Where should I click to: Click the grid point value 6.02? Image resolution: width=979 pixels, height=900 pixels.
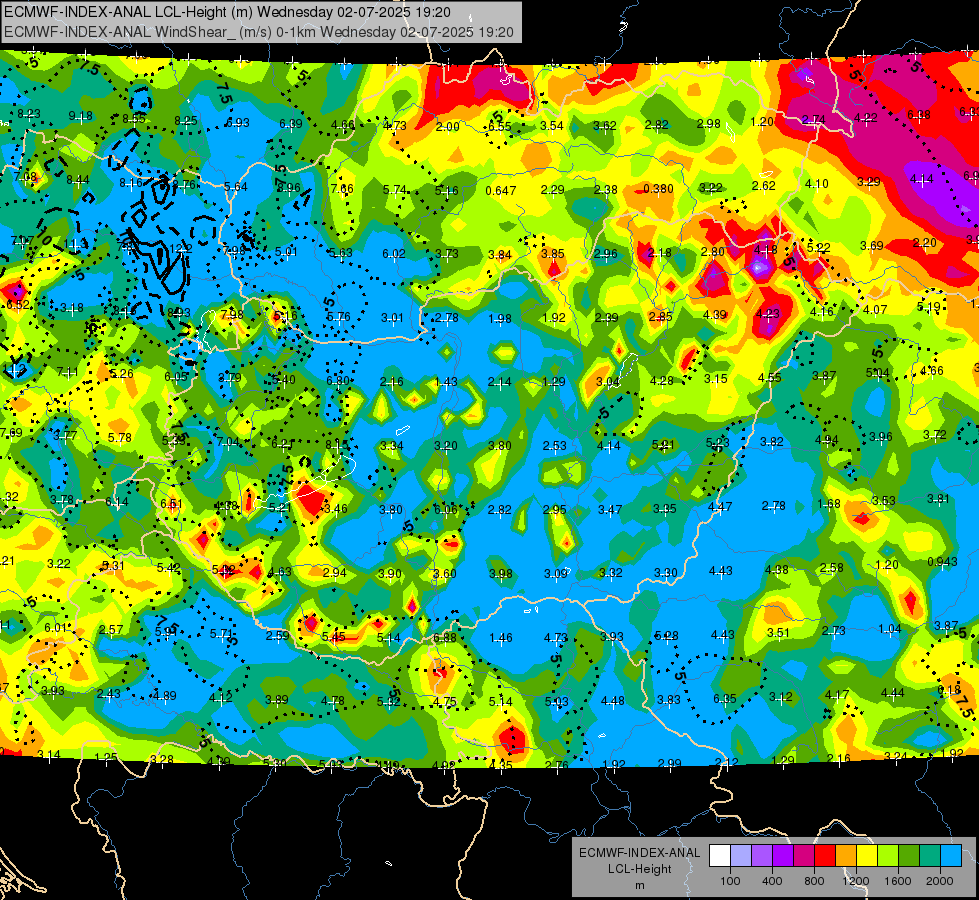[394, 254]
